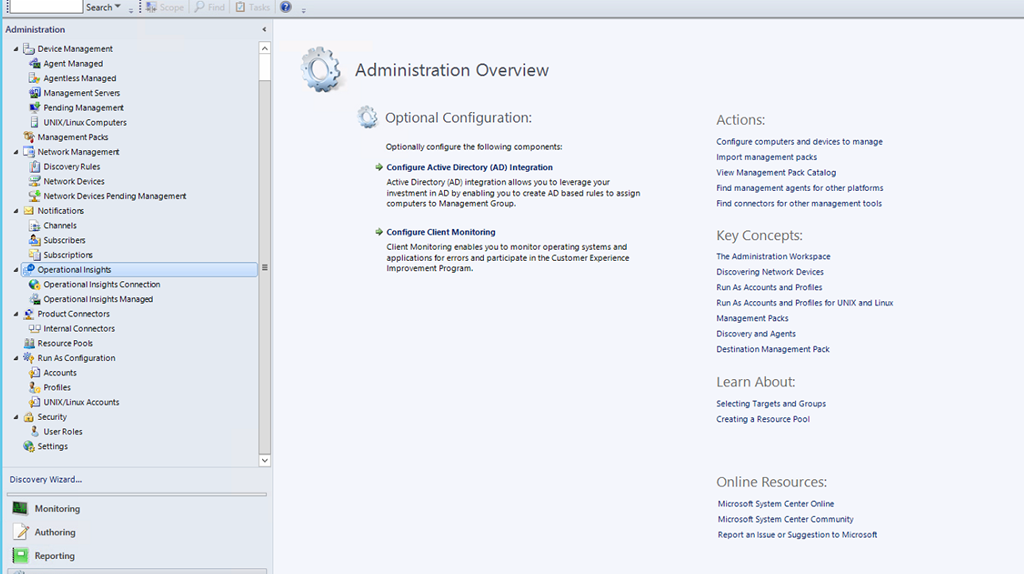The width and height of the screenshot is (1024, 574).
Task: Select the Agent Managed node icon
Action: coord(35,64)
